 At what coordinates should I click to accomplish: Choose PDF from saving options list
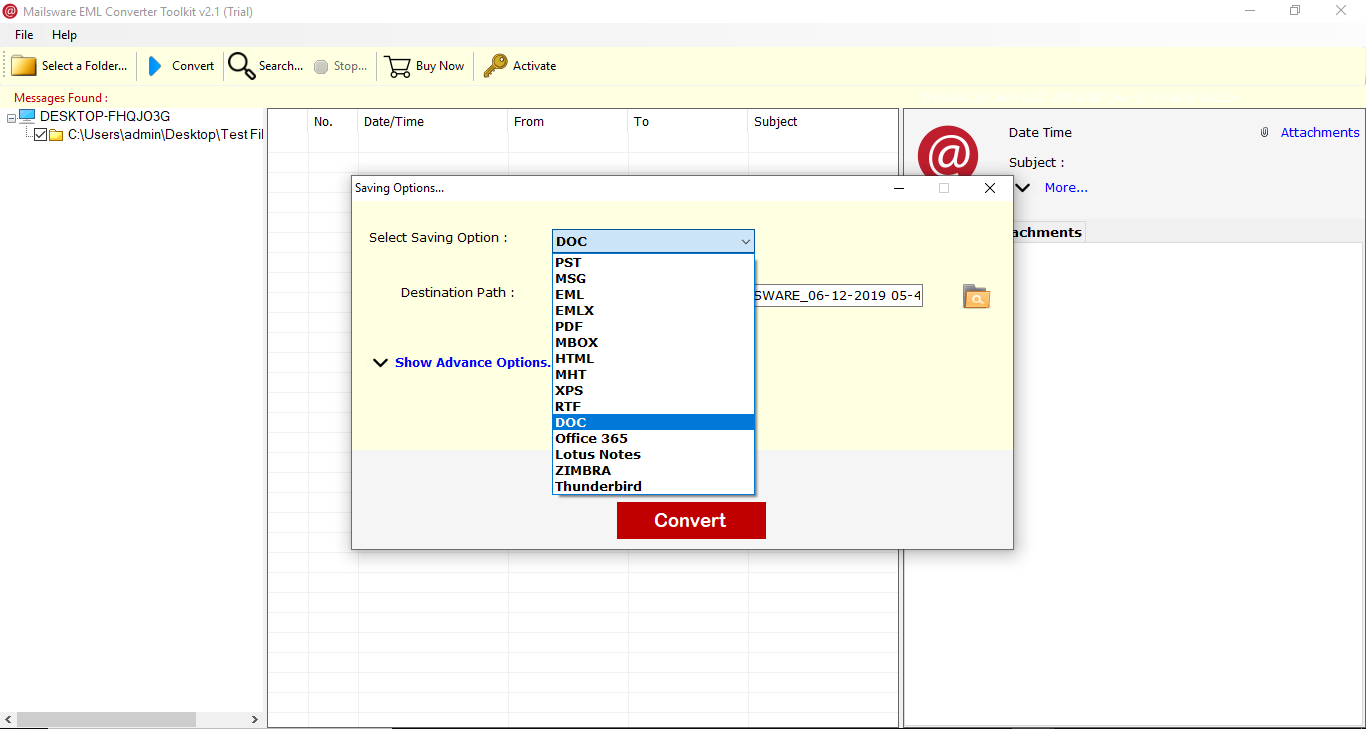click(x=653, y=327)
